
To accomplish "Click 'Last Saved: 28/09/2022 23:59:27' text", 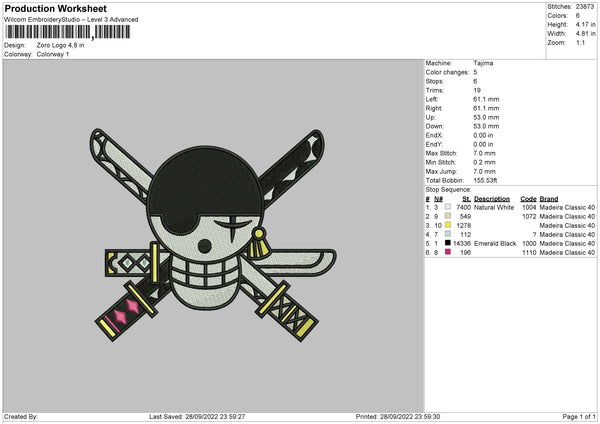I will pyautogui.click(x=197, y=416).
